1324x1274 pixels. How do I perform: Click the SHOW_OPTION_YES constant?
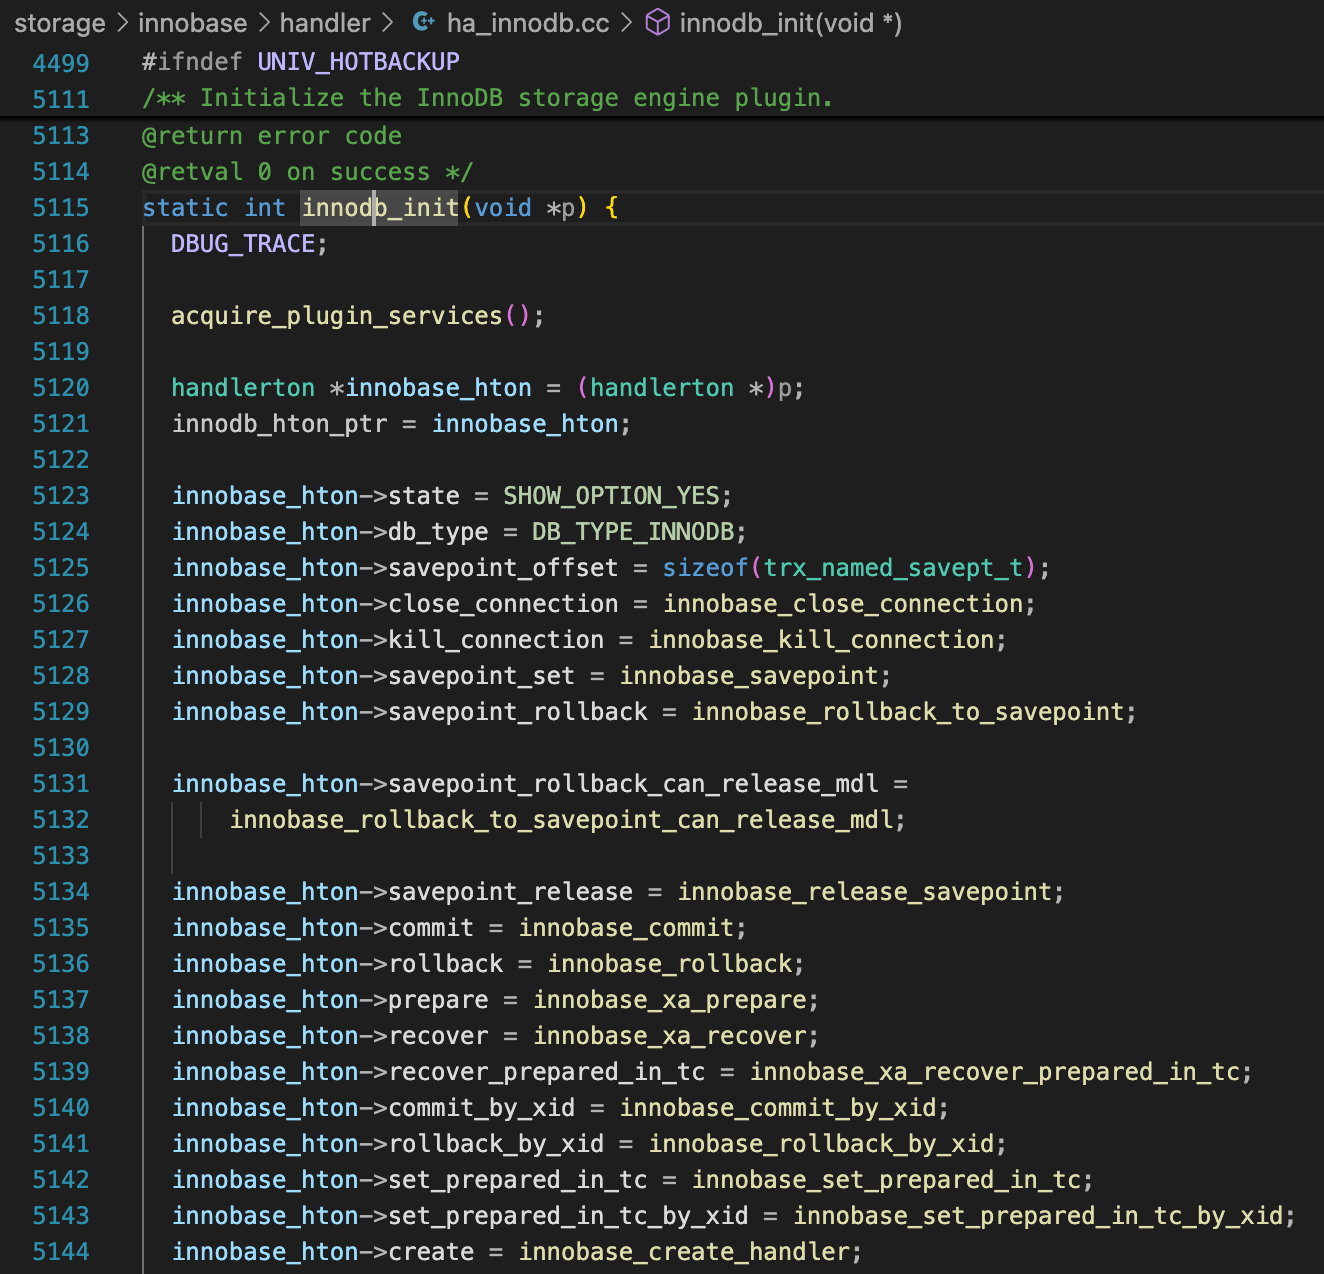point(610,496)
